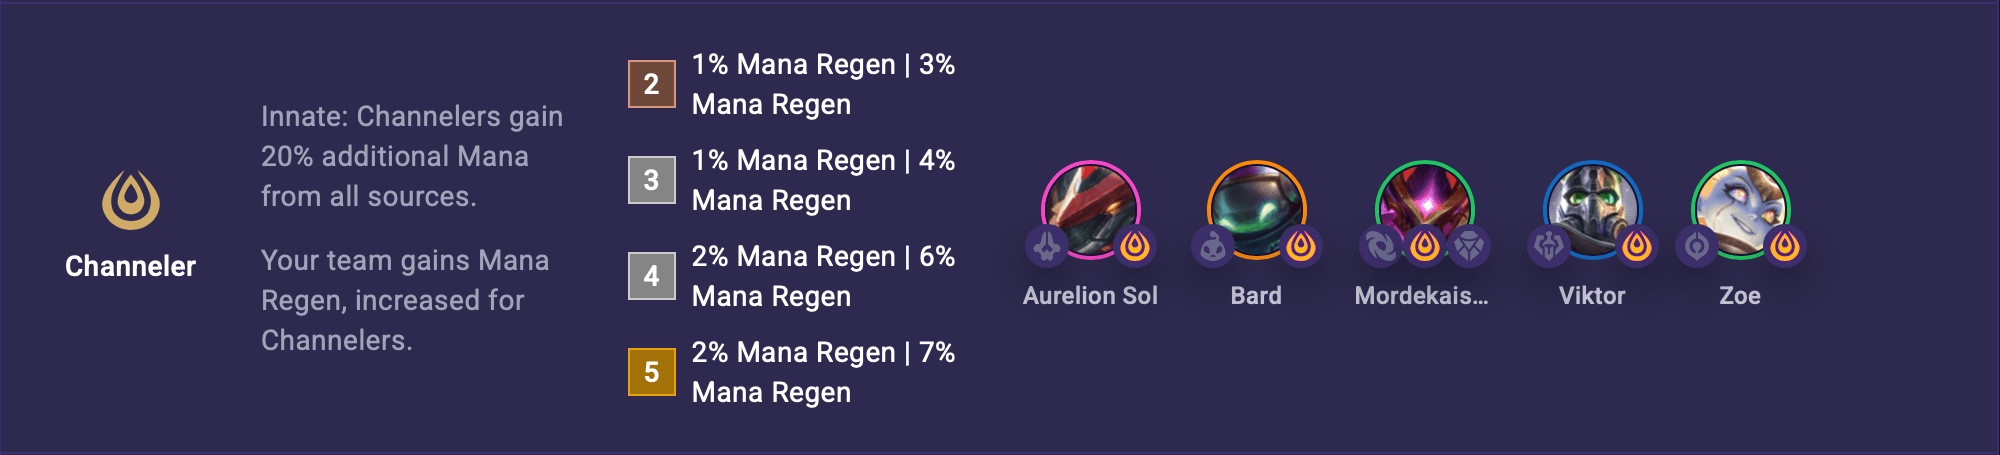This screenshot has height=455, width=2000.
Task: Click Mordekaiser's right gem-shaped trait badge
Action: (x=1469, y=246)
